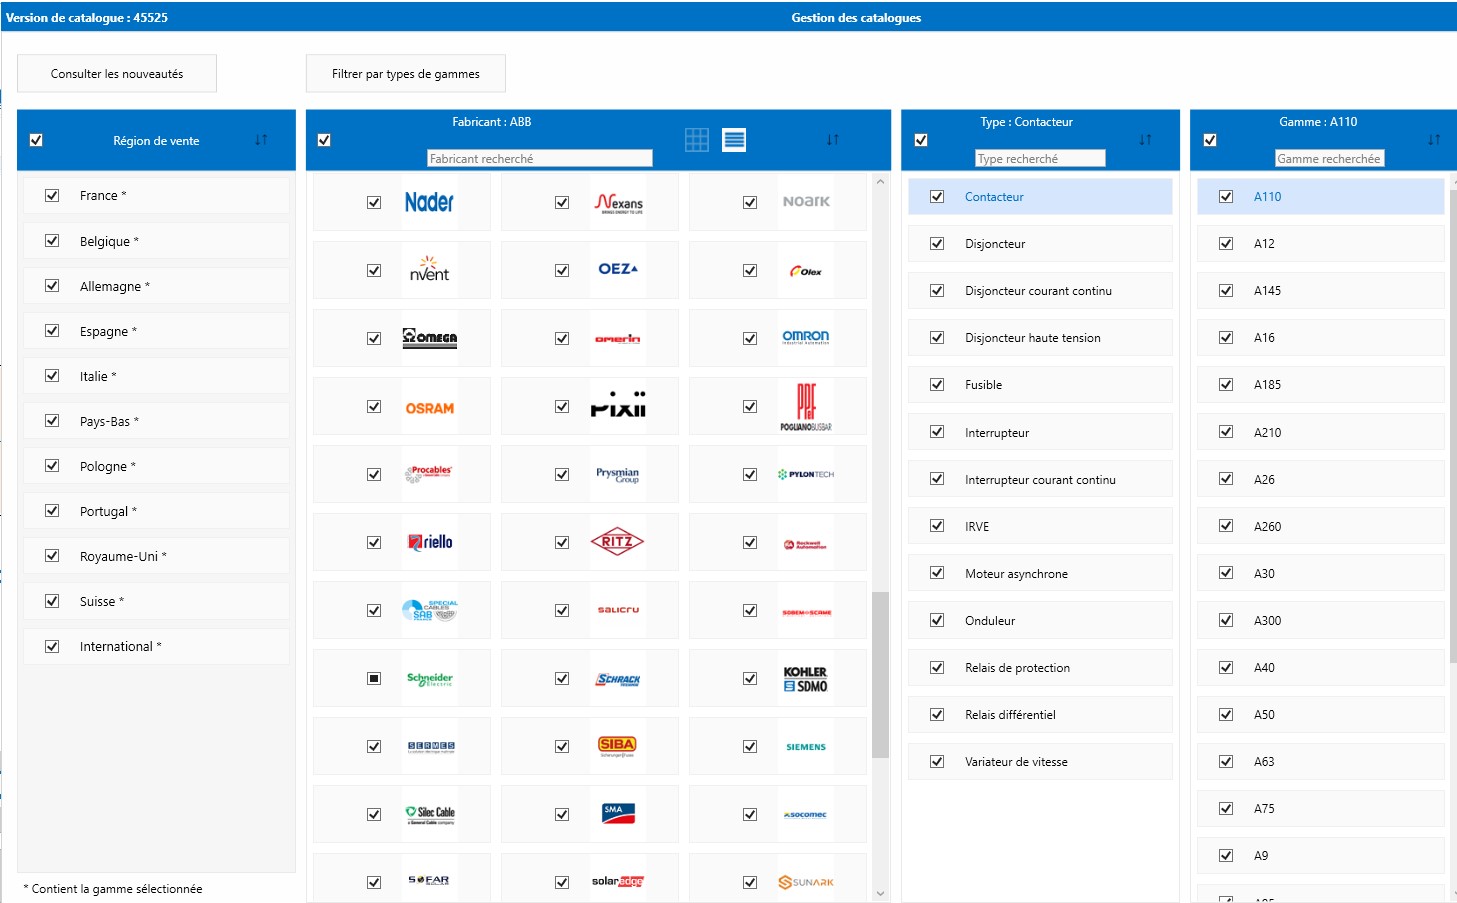The width and height of the screenshot is (1457, 903).
Task: Select the Allemagne region row
Action: click(157, 286)
